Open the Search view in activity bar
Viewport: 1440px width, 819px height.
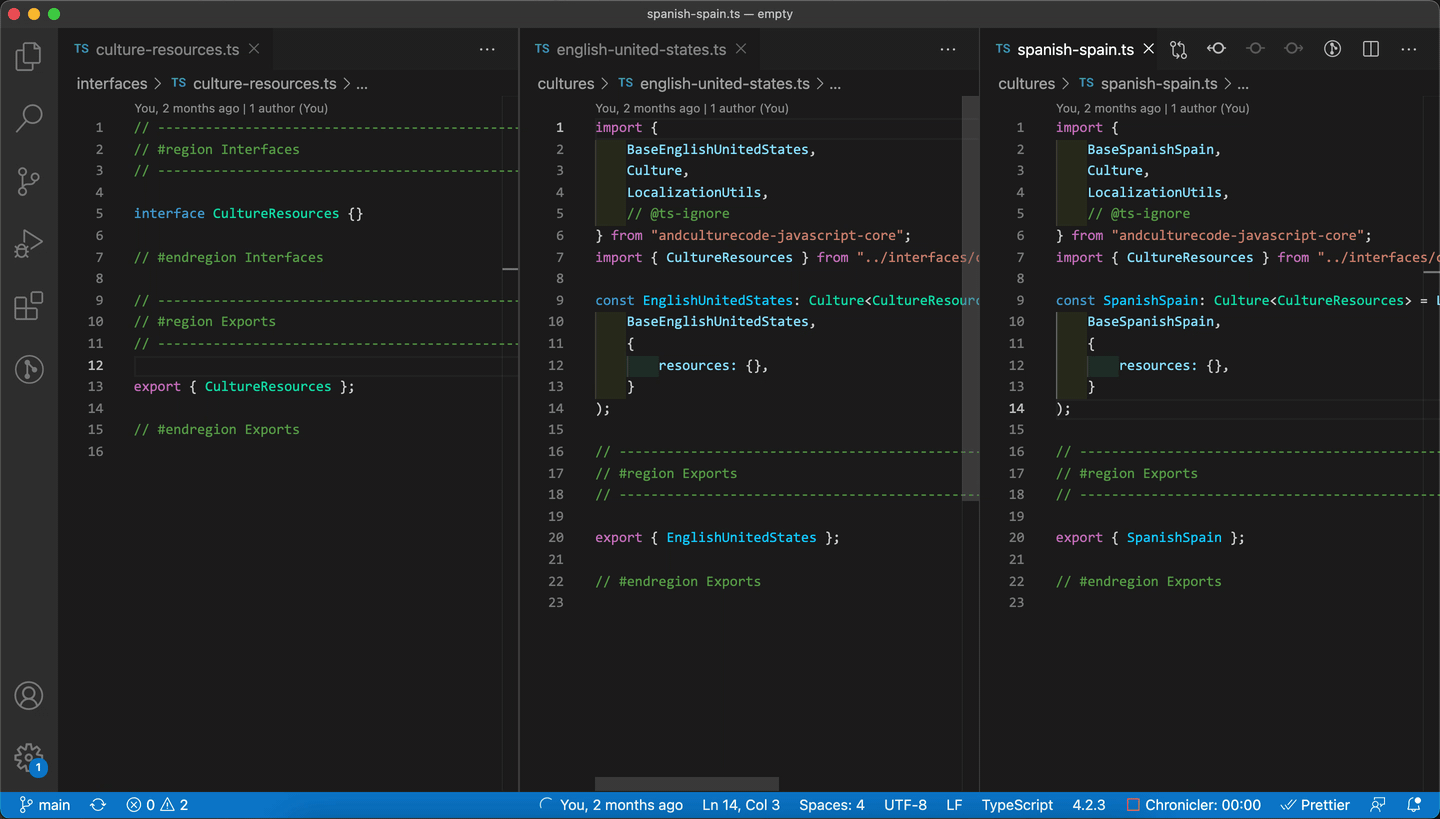coord(29,118)
